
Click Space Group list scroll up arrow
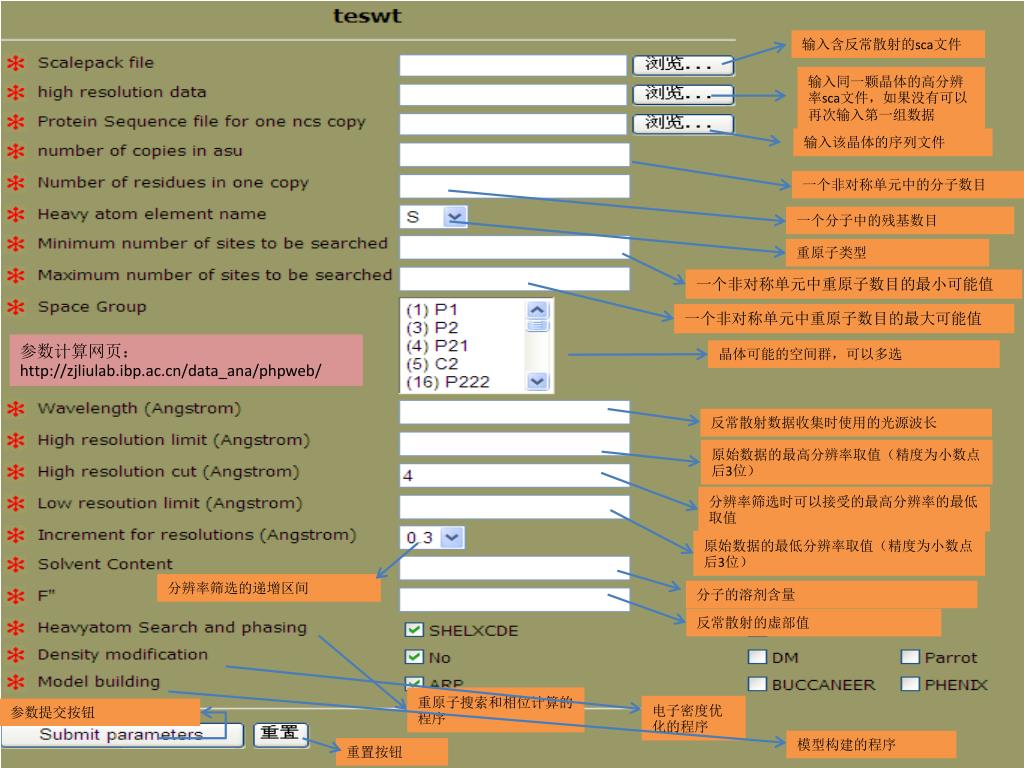point(537,310)
